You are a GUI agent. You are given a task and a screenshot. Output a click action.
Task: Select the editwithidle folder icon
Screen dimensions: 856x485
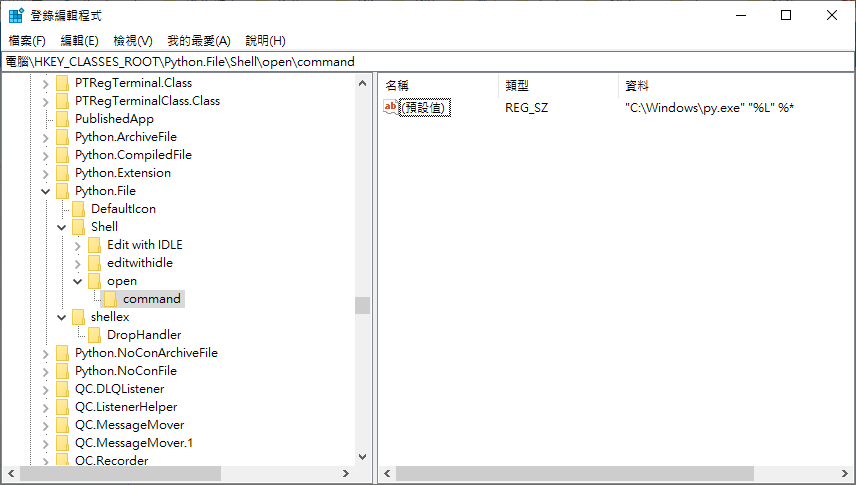(x=94, y=263)
